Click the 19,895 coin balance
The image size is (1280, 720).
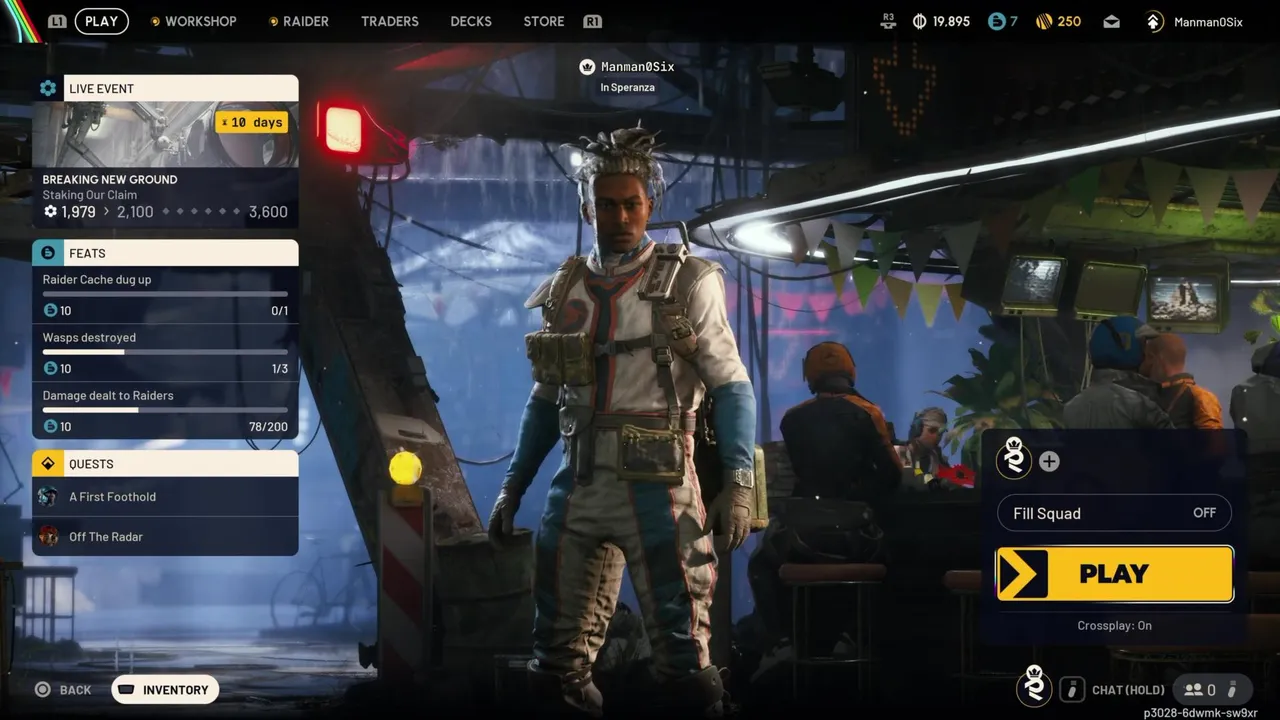[x=951, y=21]
